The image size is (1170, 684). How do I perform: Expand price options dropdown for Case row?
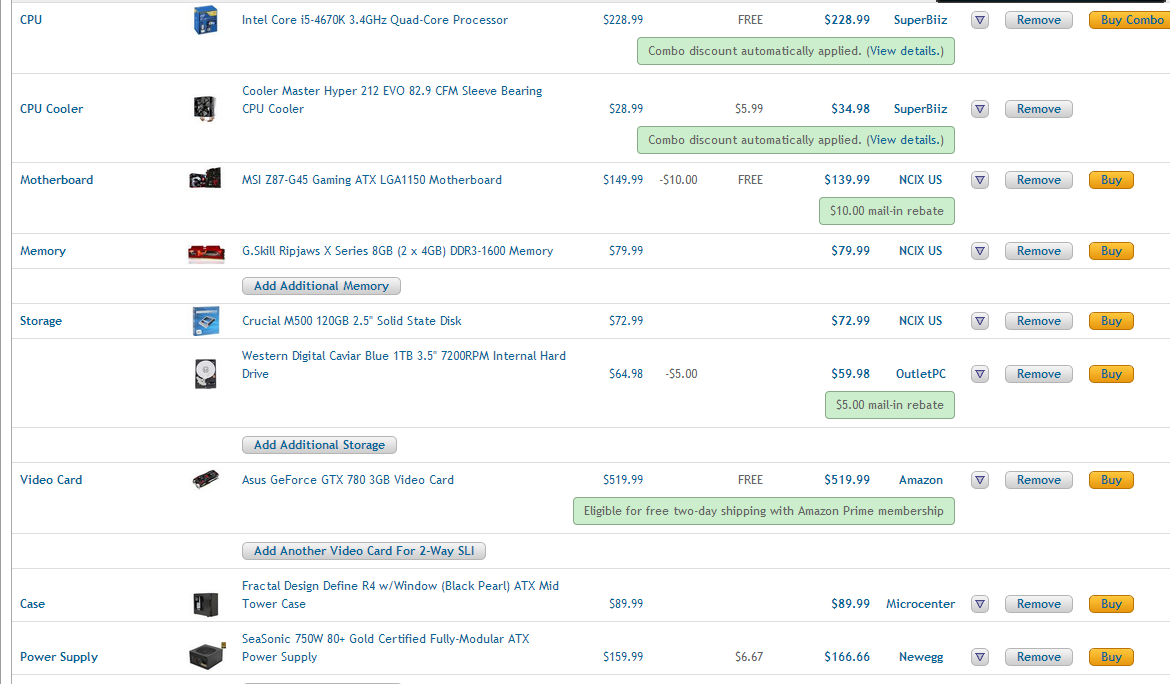[980, 603]
